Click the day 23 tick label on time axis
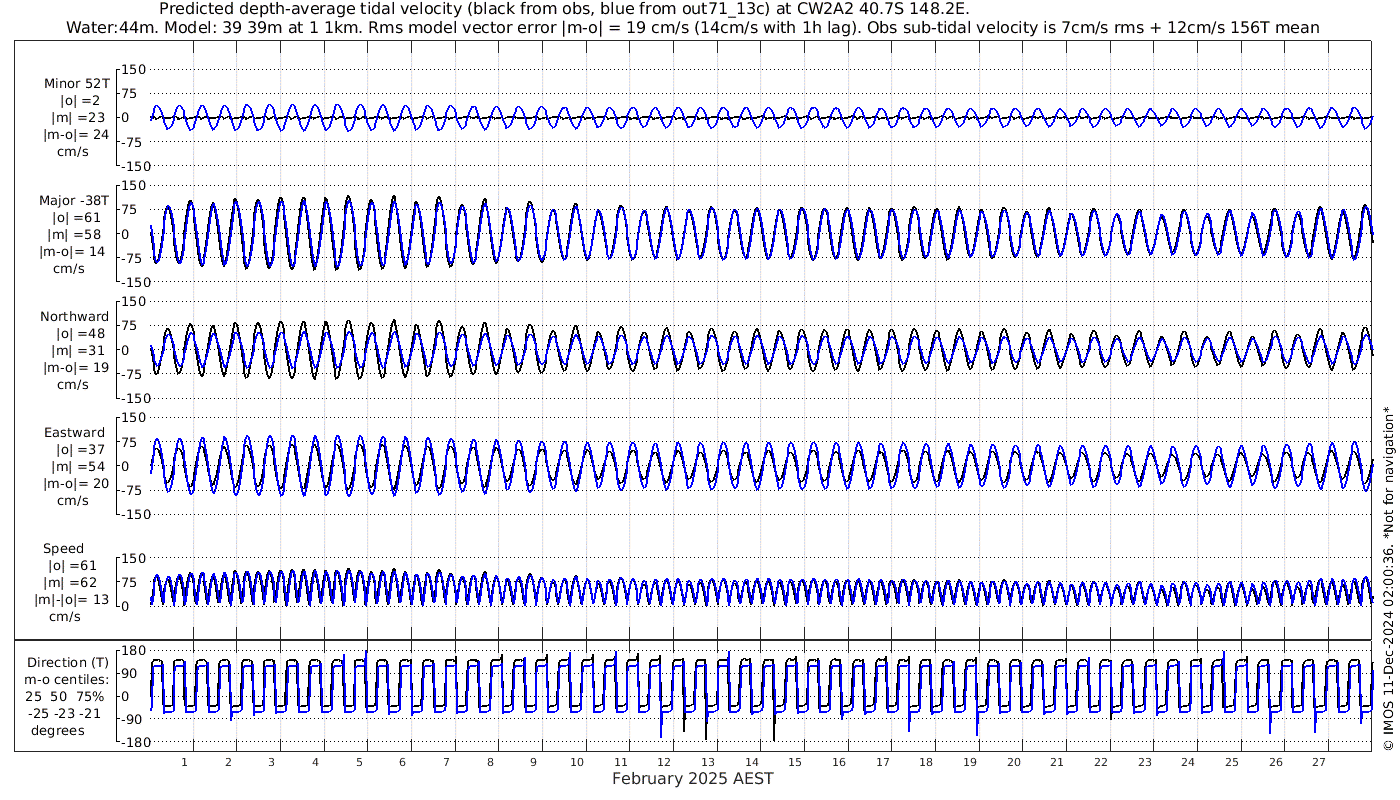Screen dimensions: 1400x800 tap(1144, 762)
